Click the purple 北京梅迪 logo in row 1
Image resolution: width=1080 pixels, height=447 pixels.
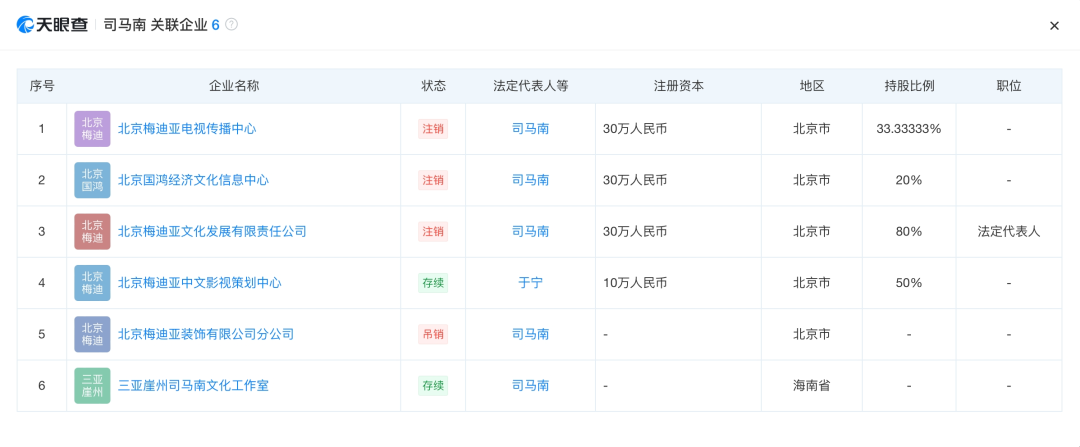tap(92, 129)
